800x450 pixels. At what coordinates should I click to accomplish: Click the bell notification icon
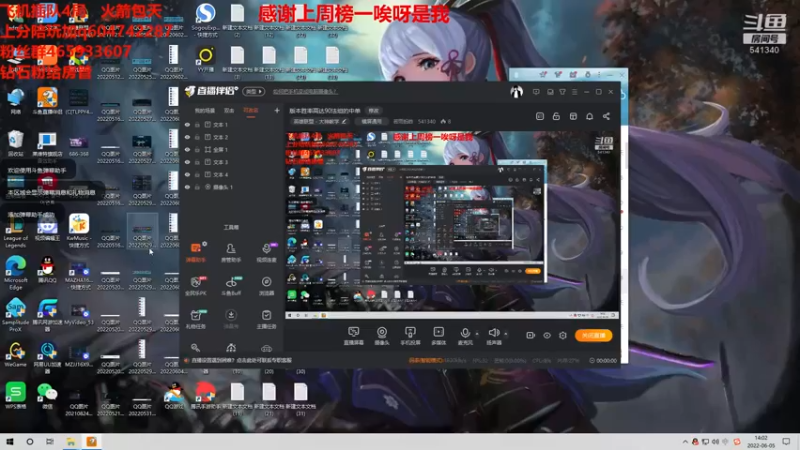coord(589,116)
